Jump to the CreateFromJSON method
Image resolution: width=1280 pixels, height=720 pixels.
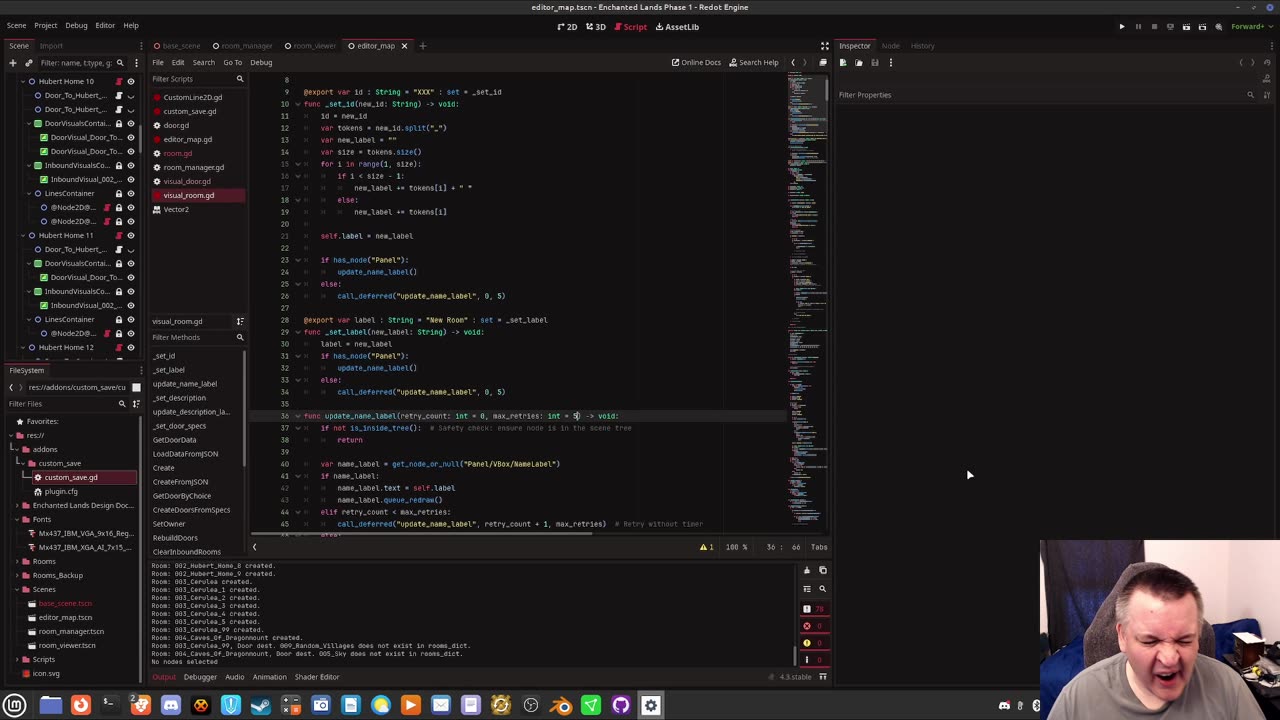click(180, 482)
